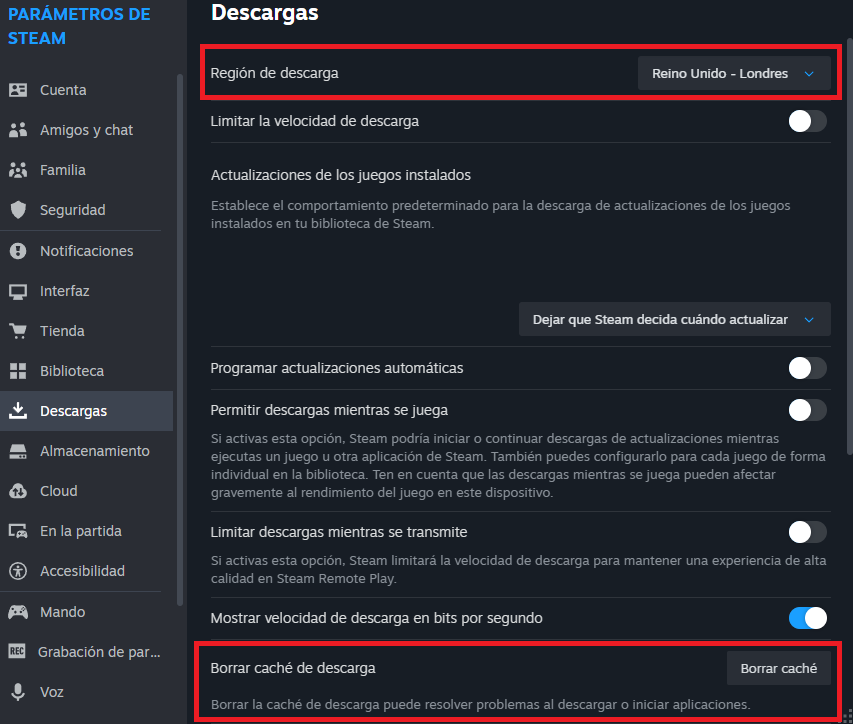853x724 pixels.
Task: Click the Descargas panel vertical scrollbar
Action: (x=849, y=246)
